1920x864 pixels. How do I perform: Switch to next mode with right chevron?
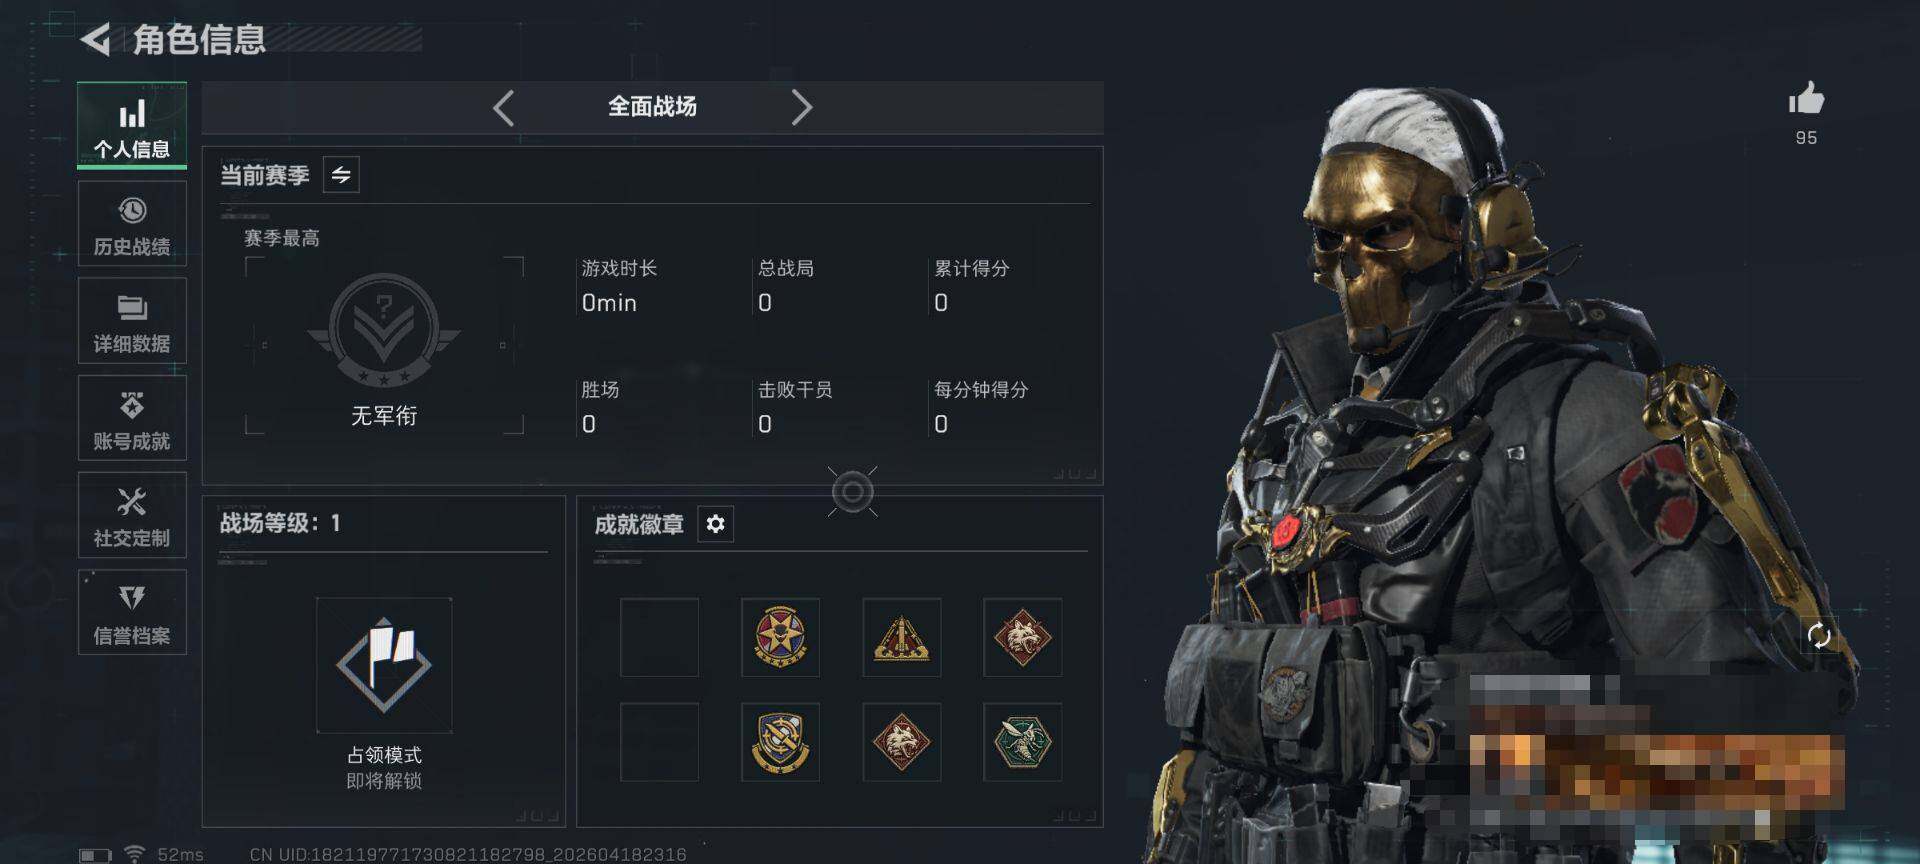point(801,107)
